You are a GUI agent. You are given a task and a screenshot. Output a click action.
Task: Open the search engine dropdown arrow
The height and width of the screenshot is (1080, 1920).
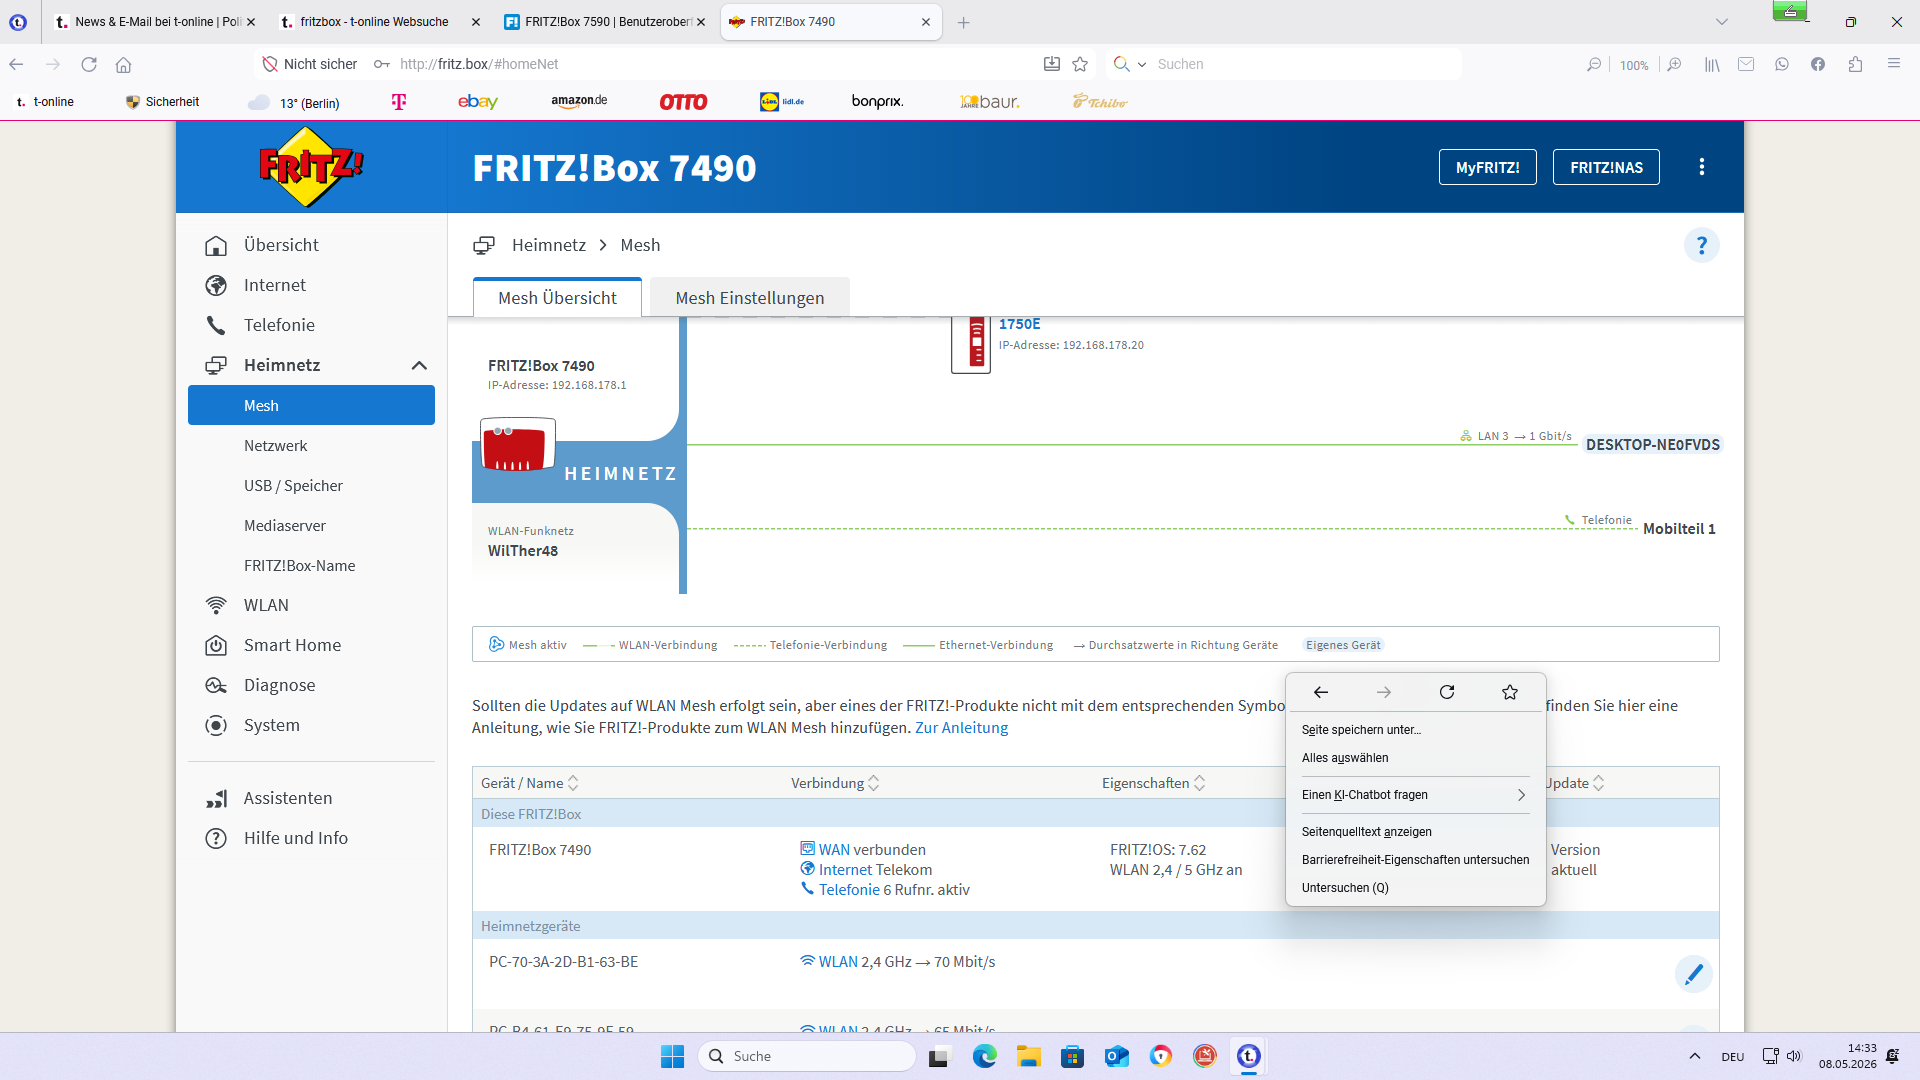click(x=1142, y=64)
